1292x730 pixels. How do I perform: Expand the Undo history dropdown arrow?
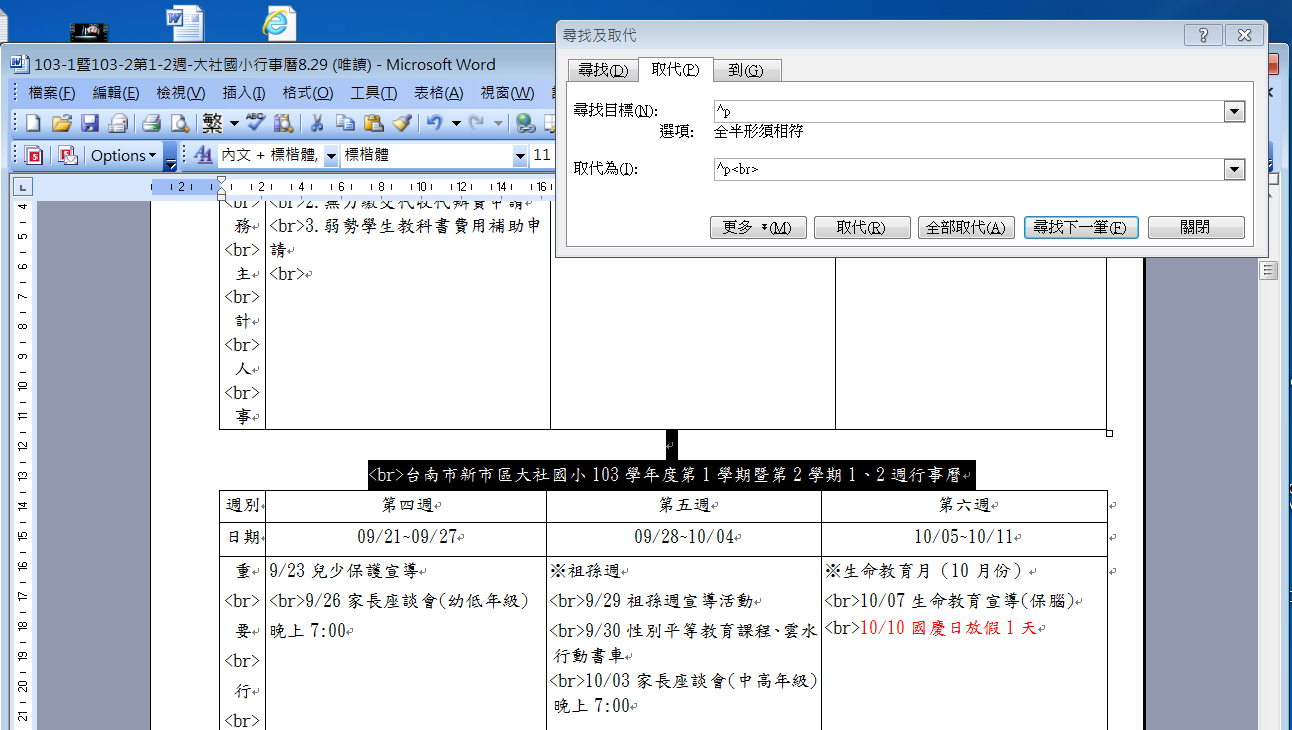456,124
